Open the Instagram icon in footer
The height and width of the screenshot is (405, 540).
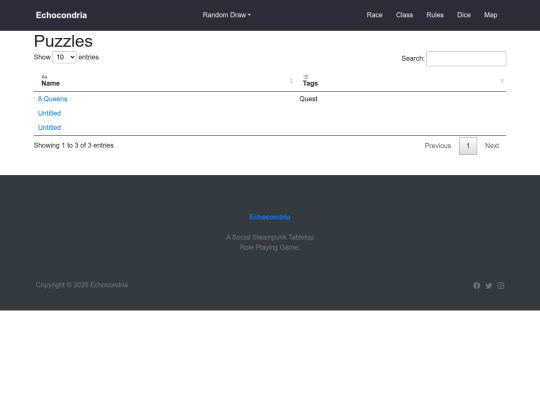tap(500, 285)
